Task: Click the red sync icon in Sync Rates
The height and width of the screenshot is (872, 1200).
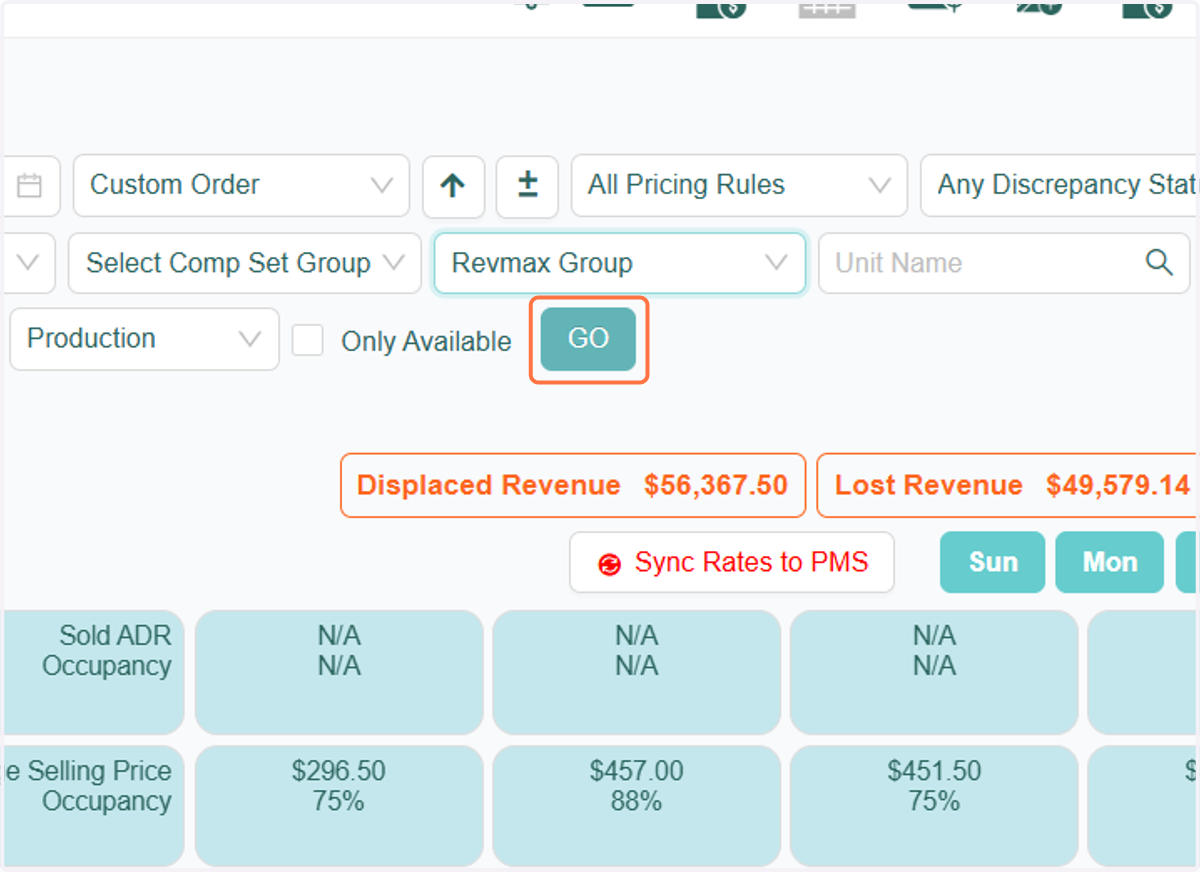Action: click(x=609, y=564)
